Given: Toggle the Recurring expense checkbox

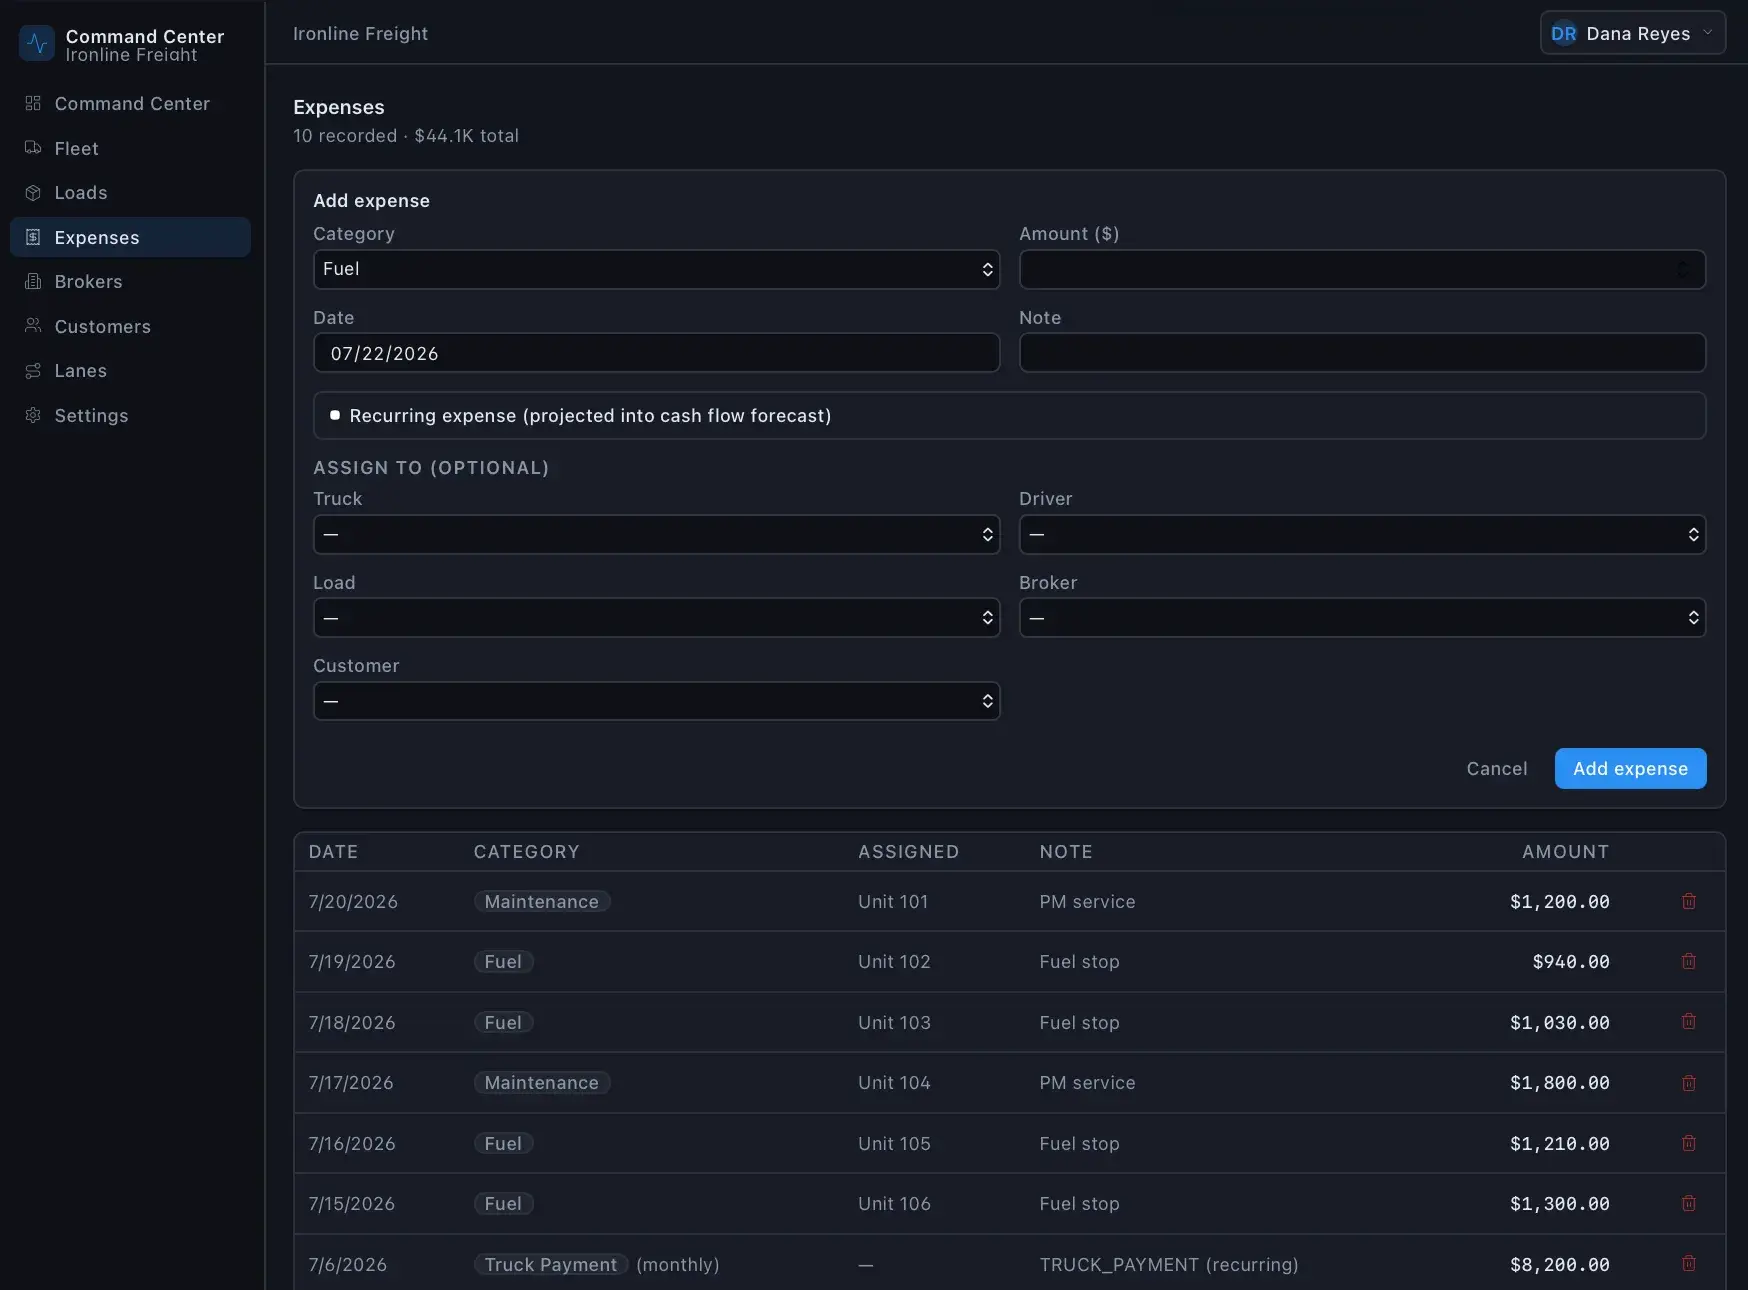Looking at the screenshot, I should [335, 415].
